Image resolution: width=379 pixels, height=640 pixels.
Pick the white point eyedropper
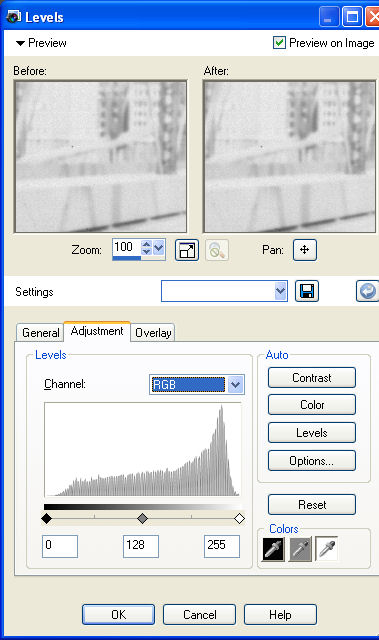(327, 549)
